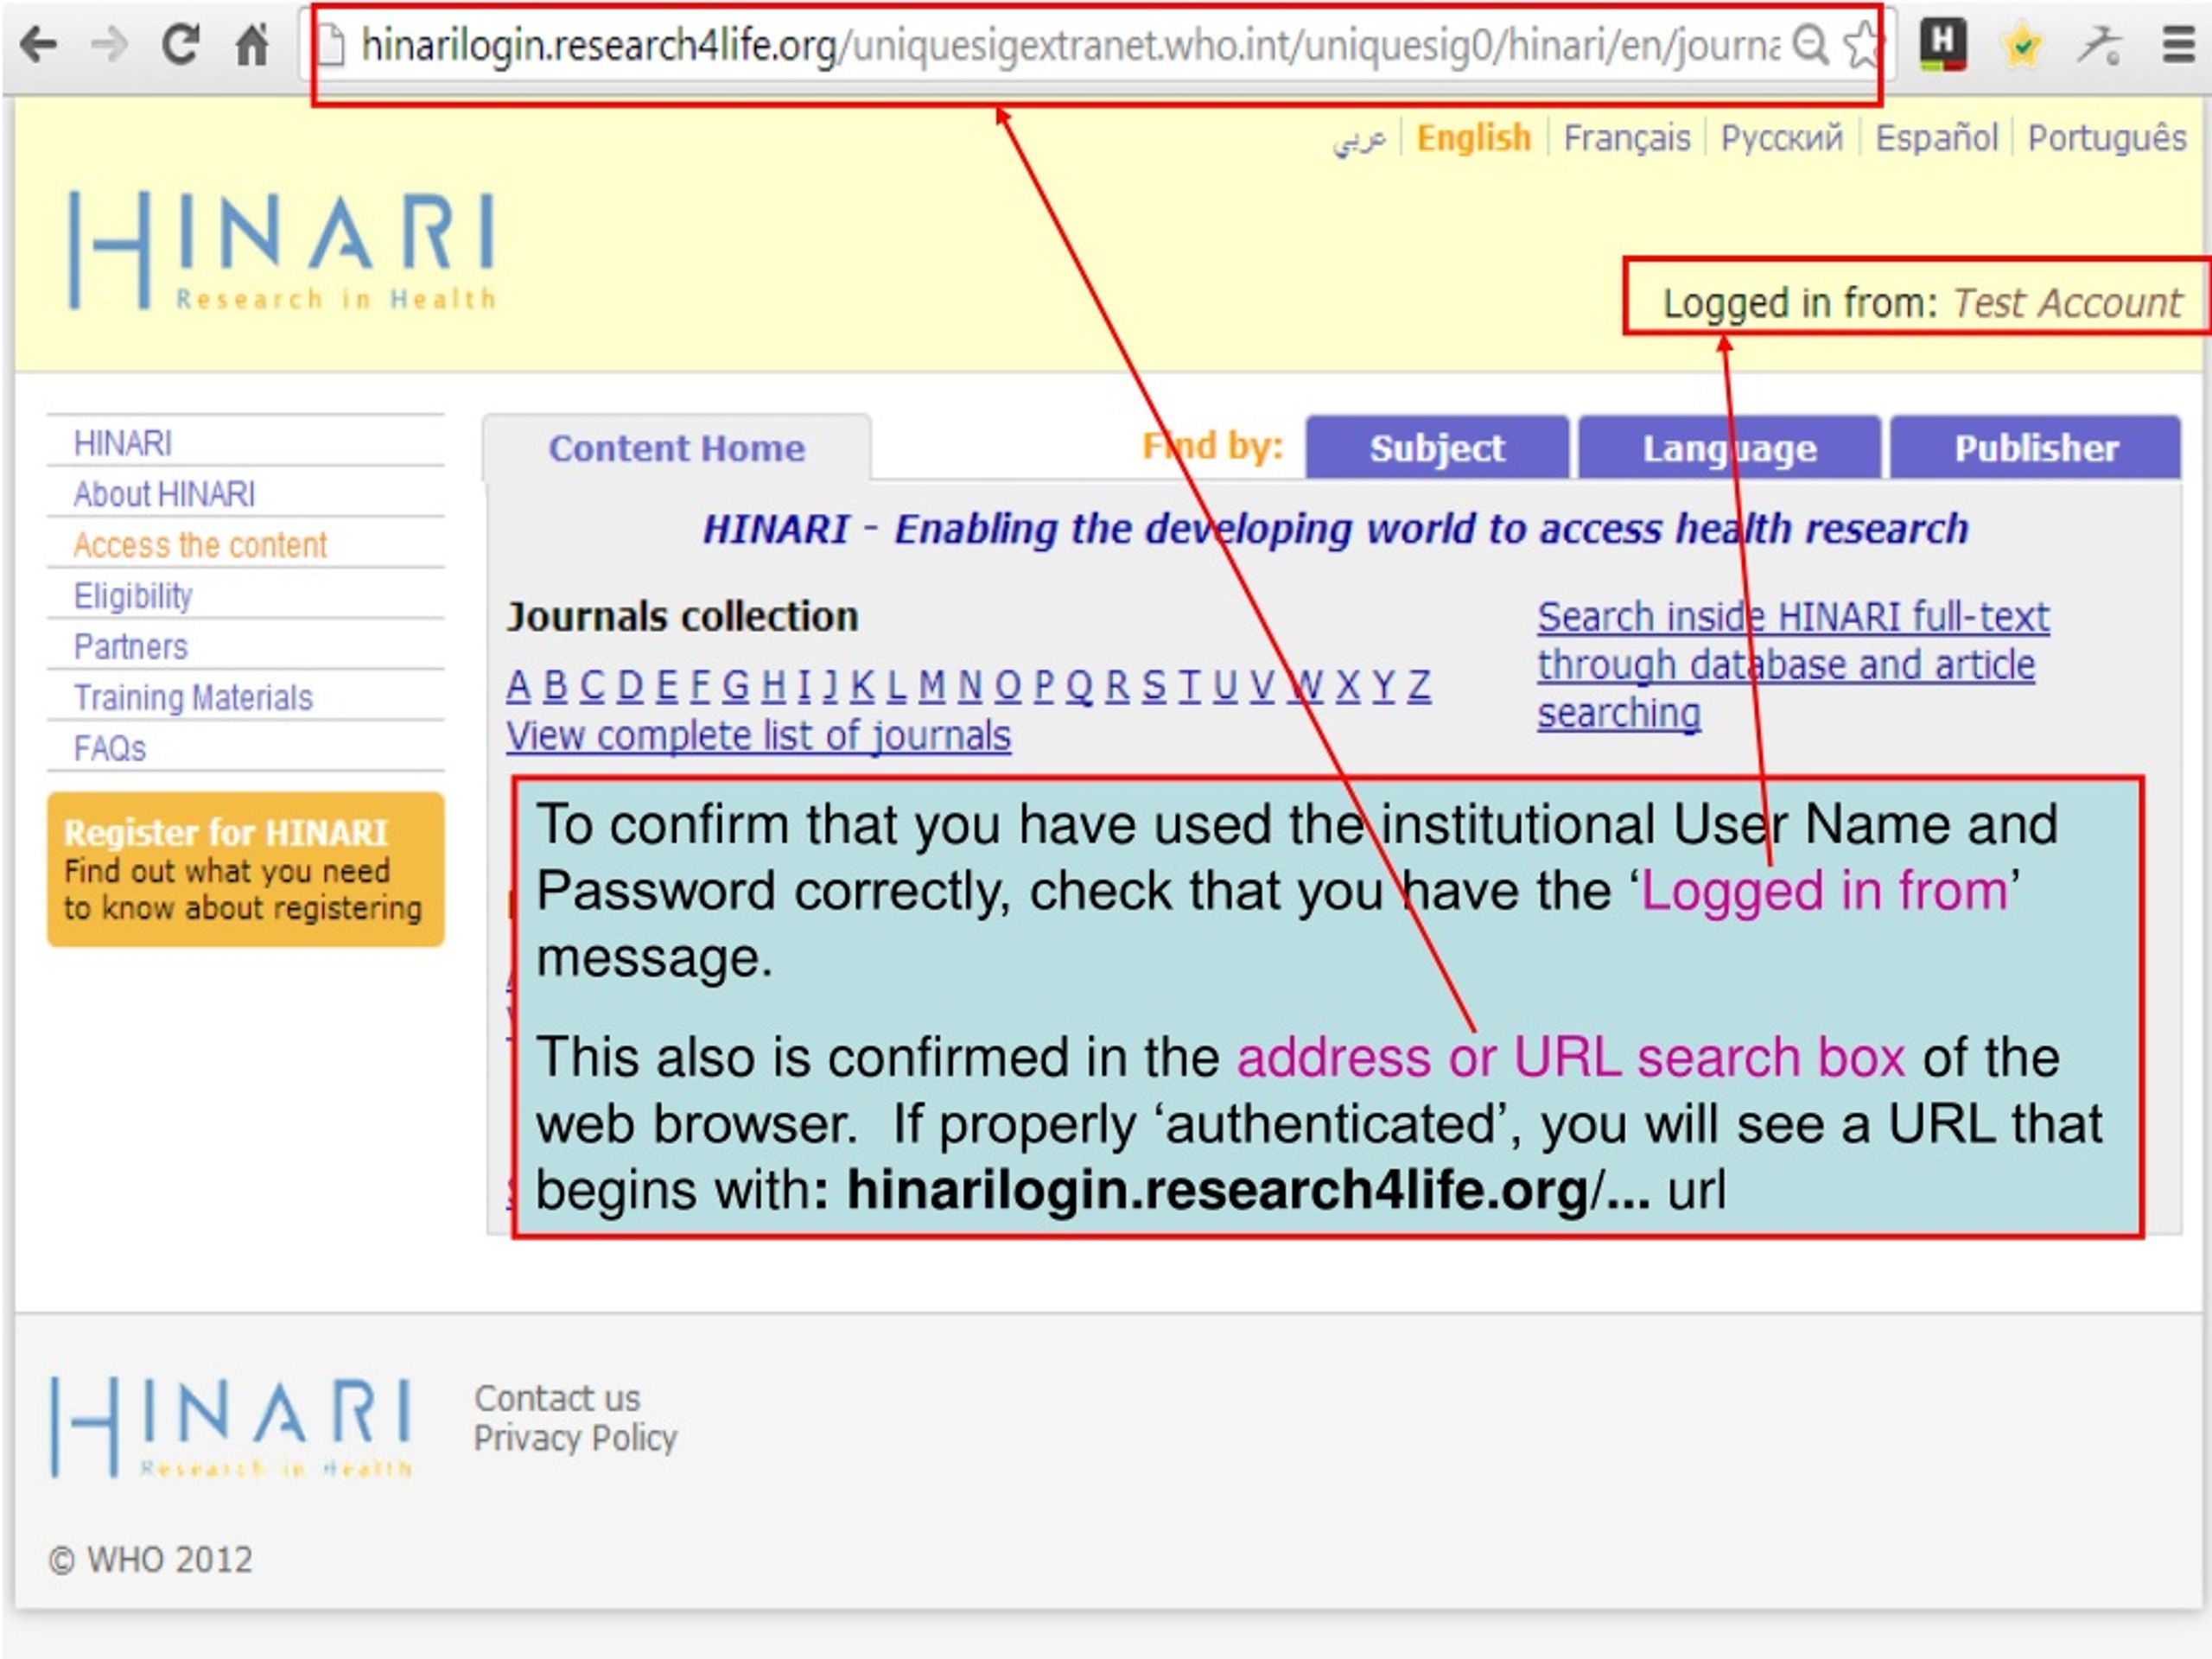The image size is (2212, 1659).
Task: Click journals letter C link
Action: pyautogui.click(x=592, y=686)
